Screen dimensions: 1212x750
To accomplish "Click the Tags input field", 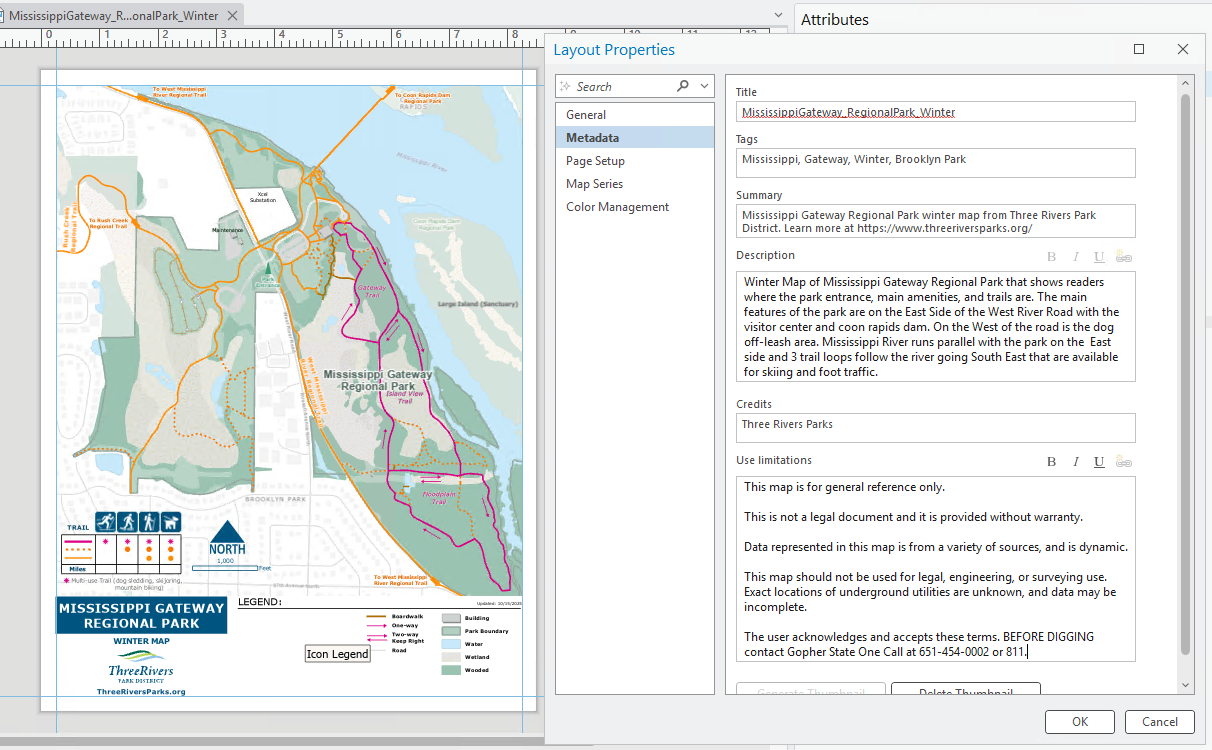I will (x=935, y=163).
